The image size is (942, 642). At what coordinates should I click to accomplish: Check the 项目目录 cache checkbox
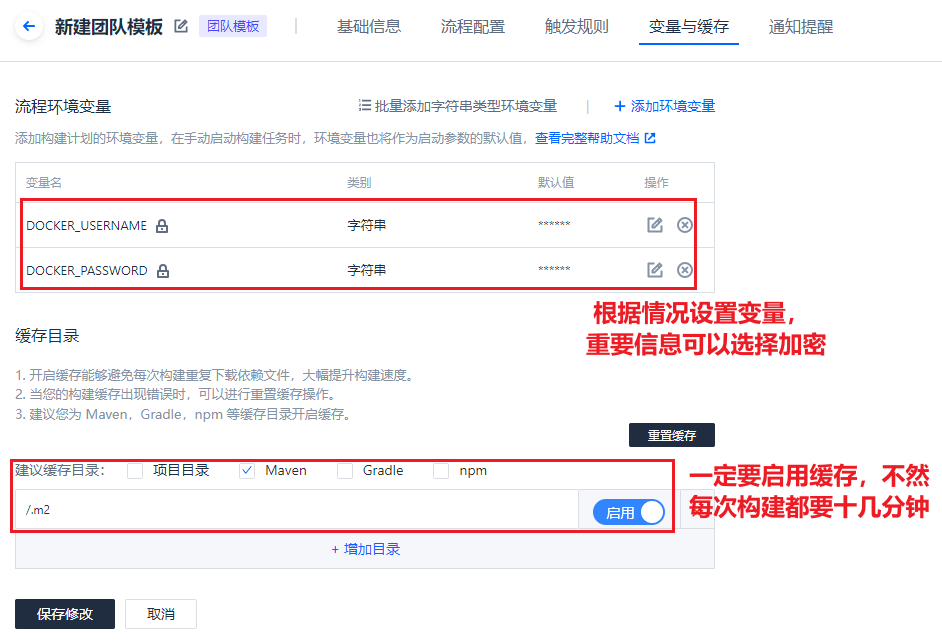pyautogui.click(x=135, y=471)
